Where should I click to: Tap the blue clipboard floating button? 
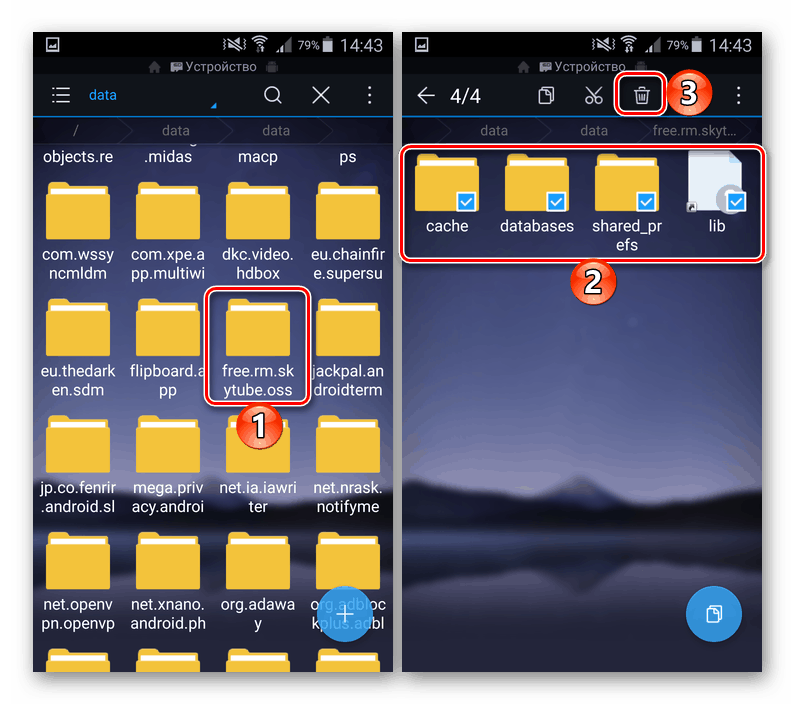(714, 614)
